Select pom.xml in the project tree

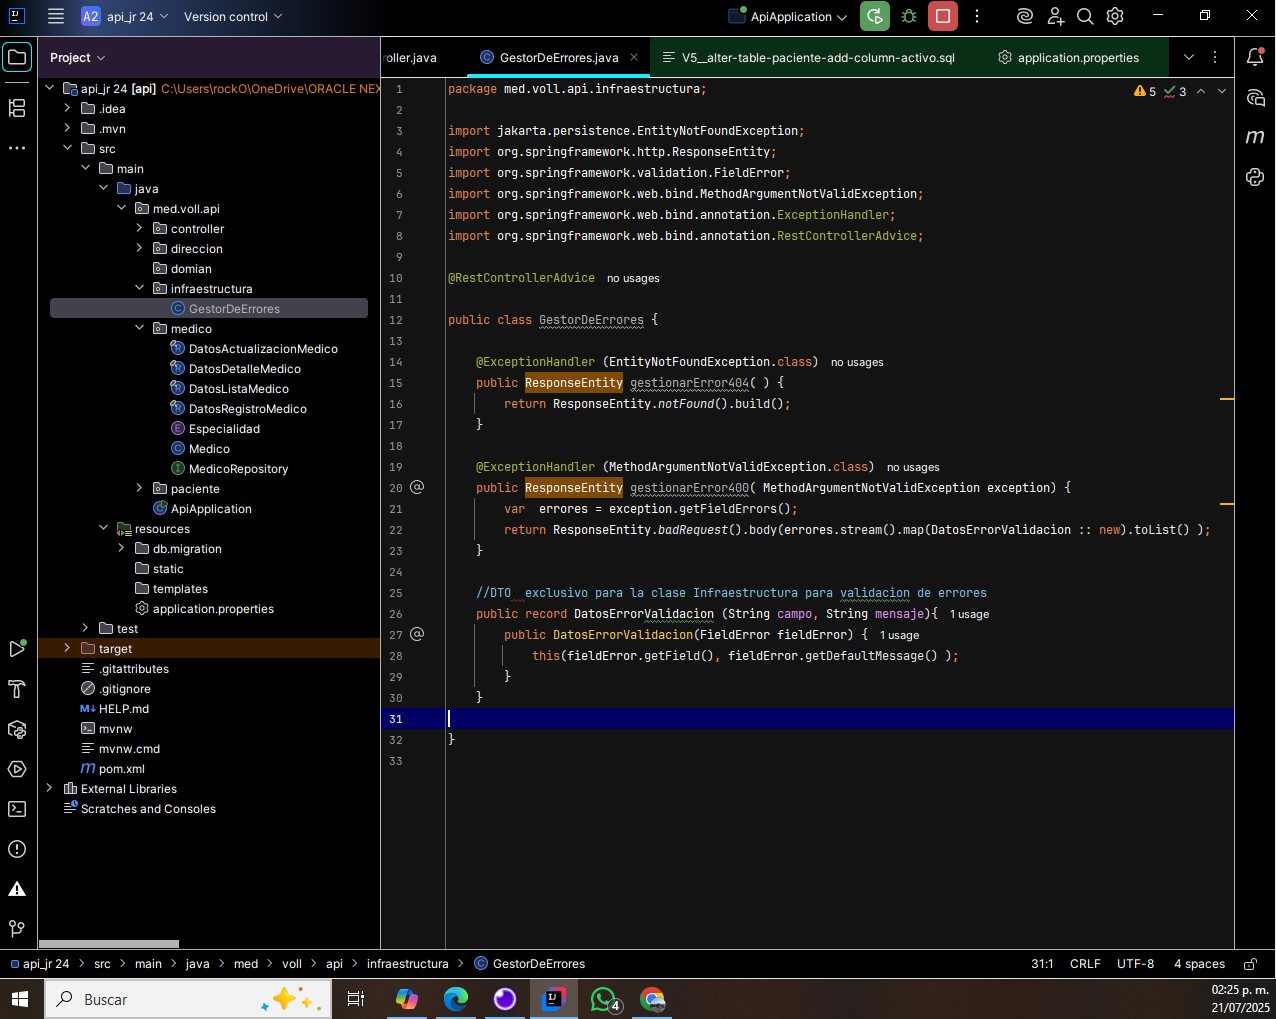121,768
